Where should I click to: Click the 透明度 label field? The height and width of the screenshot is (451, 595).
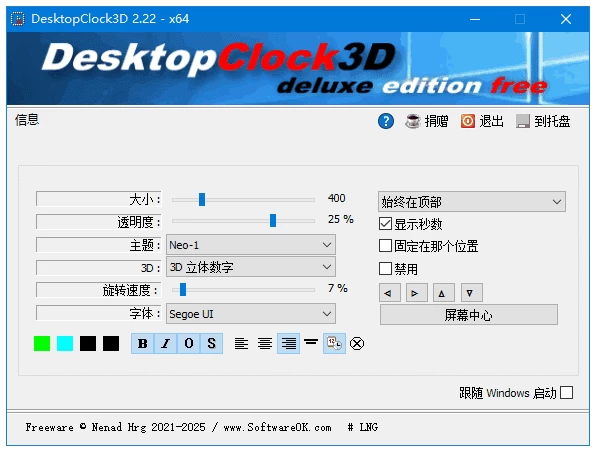pyautogui.click(x=99, y=222)
